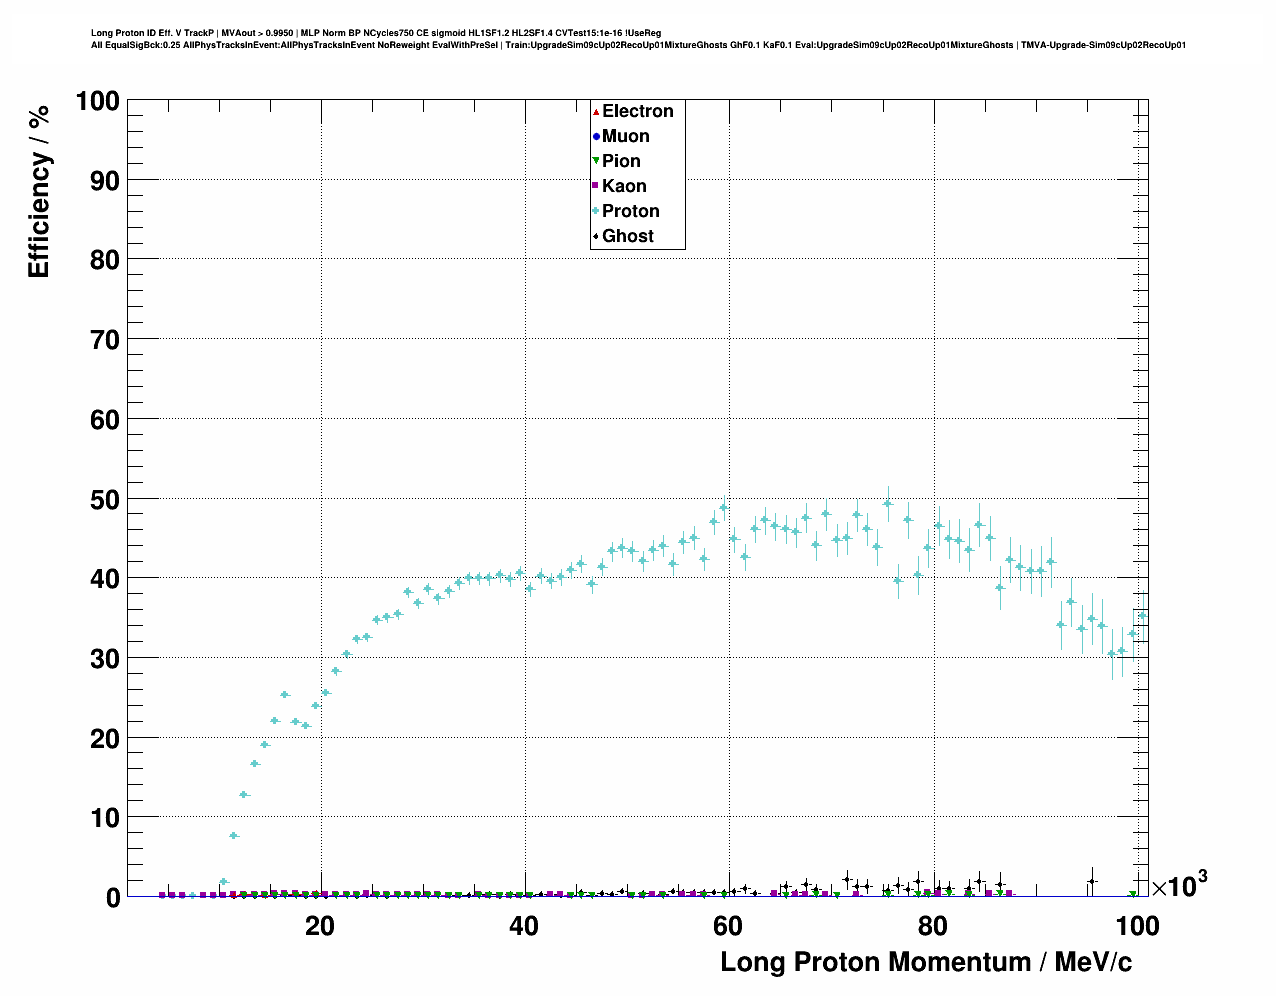Click the blue Muon circle marker in legend
1276x996 pixels.
point(596,136)
